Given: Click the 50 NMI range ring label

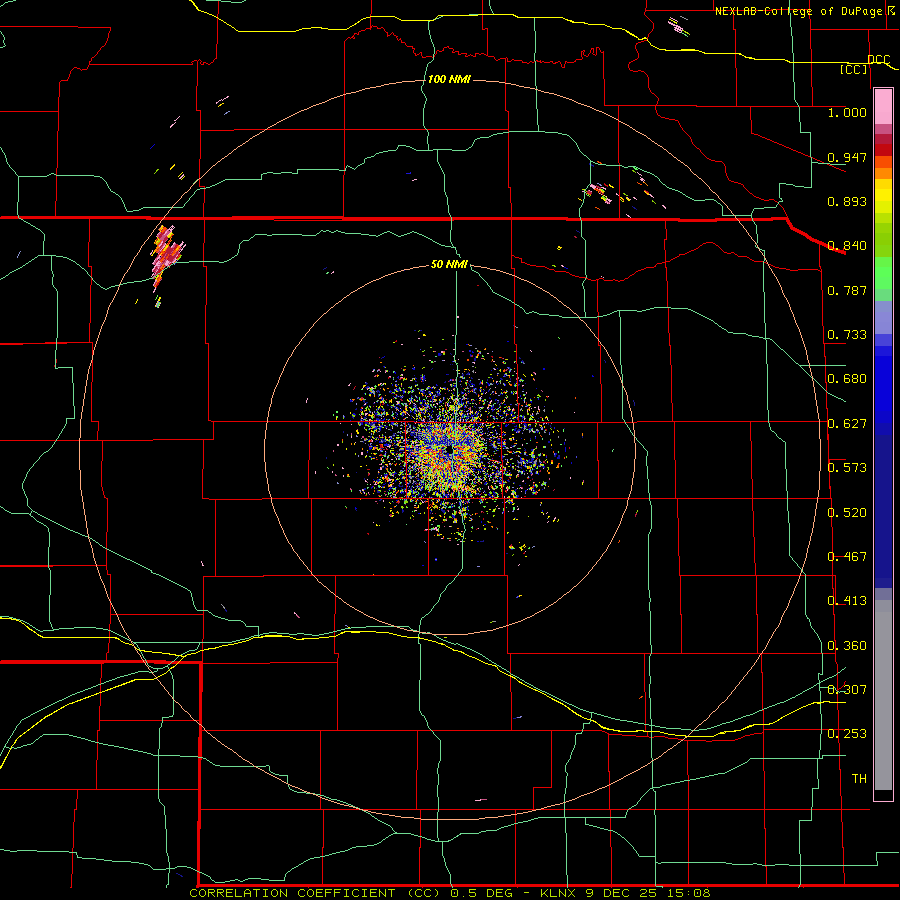Looking at the screenshot, I should (x=449, y=264).
